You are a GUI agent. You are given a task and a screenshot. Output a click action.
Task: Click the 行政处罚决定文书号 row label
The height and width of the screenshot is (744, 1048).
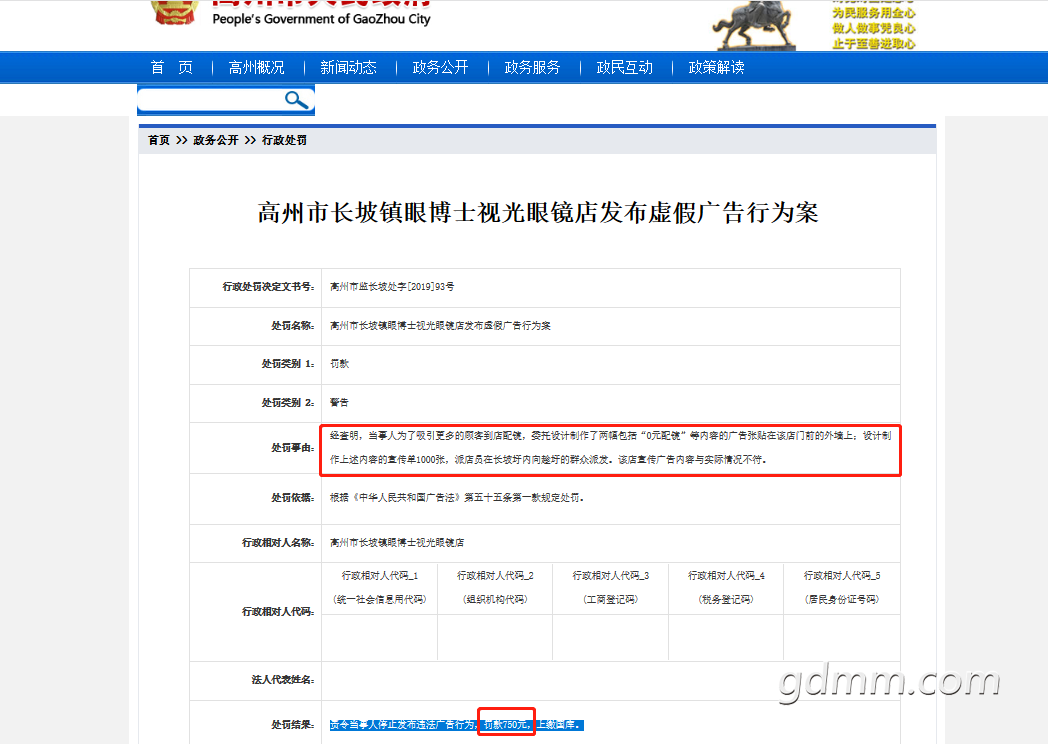[268, 287]
